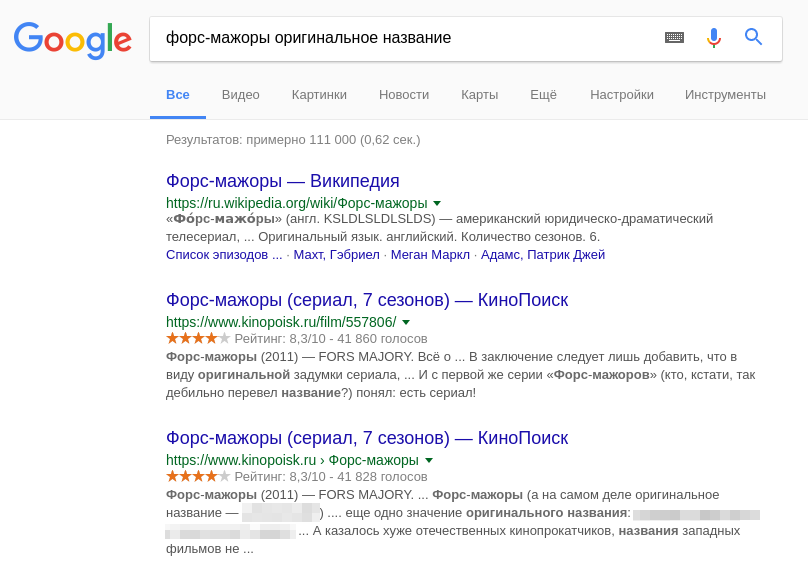Submit search with the magnifier icon
This screenshot has height=564, width=808.
753,37
